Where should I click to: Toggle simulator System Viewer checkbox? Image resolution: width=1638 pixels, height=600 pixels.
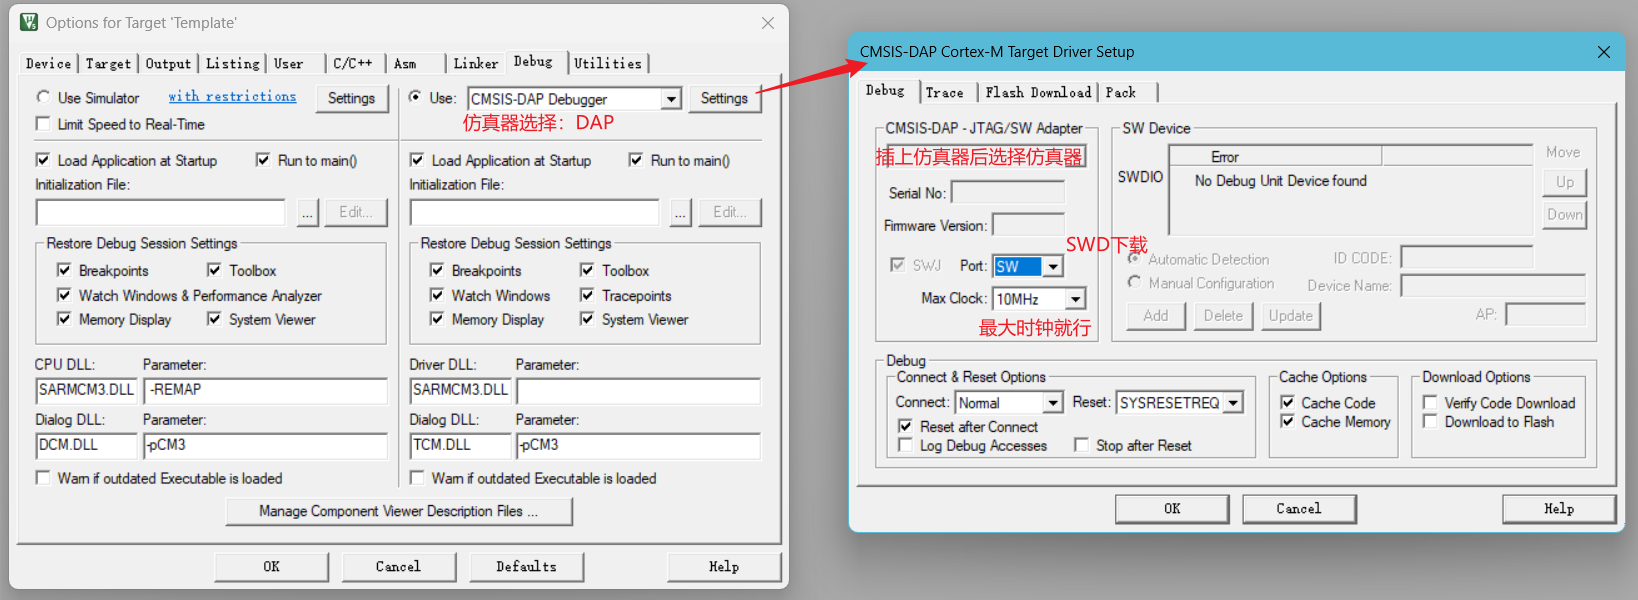pyautogui.click(x=214, y=319)
